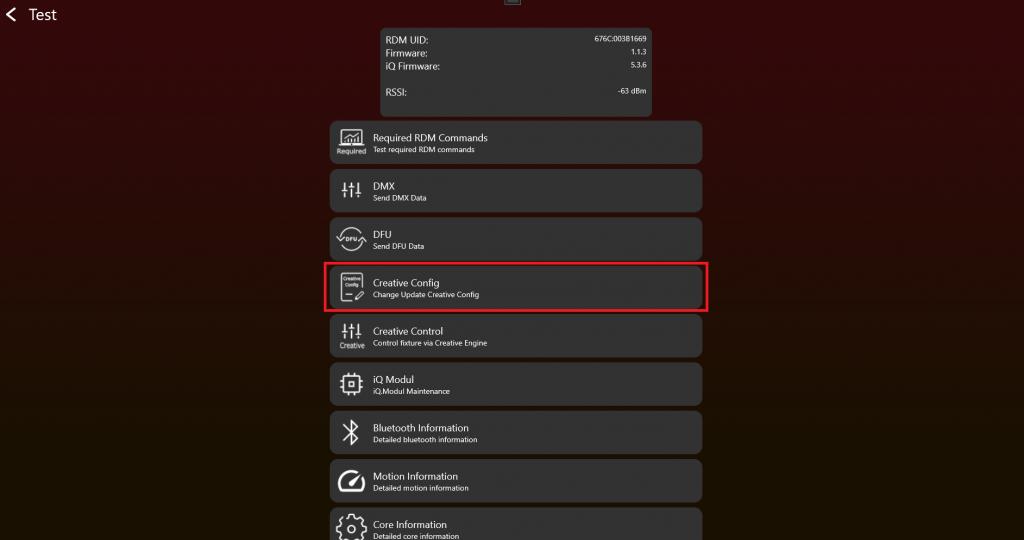Open Required RDM Commands test page
Screen dimensions: 1024x540
pos(516,142)
